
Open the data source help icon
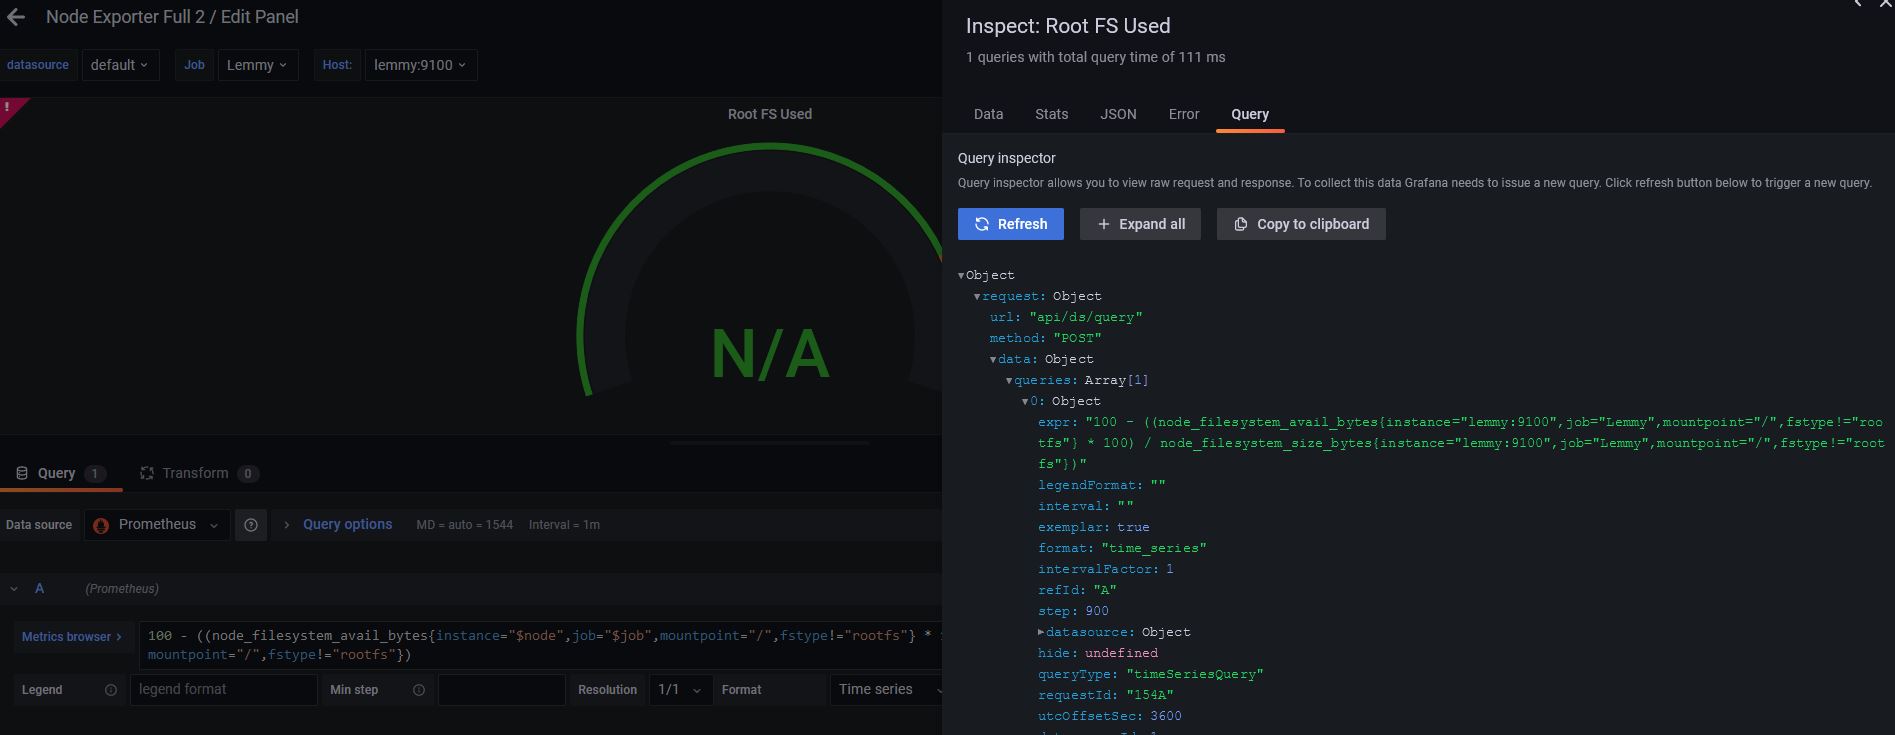[251, 525]
